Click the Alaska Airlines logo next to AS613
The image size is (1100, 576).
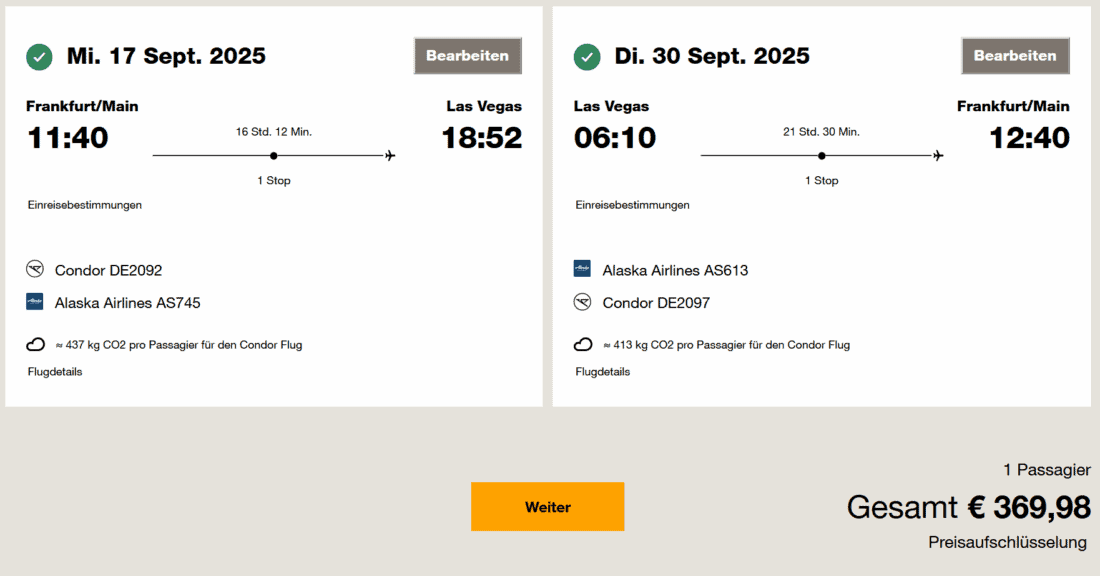coord(582,269)
